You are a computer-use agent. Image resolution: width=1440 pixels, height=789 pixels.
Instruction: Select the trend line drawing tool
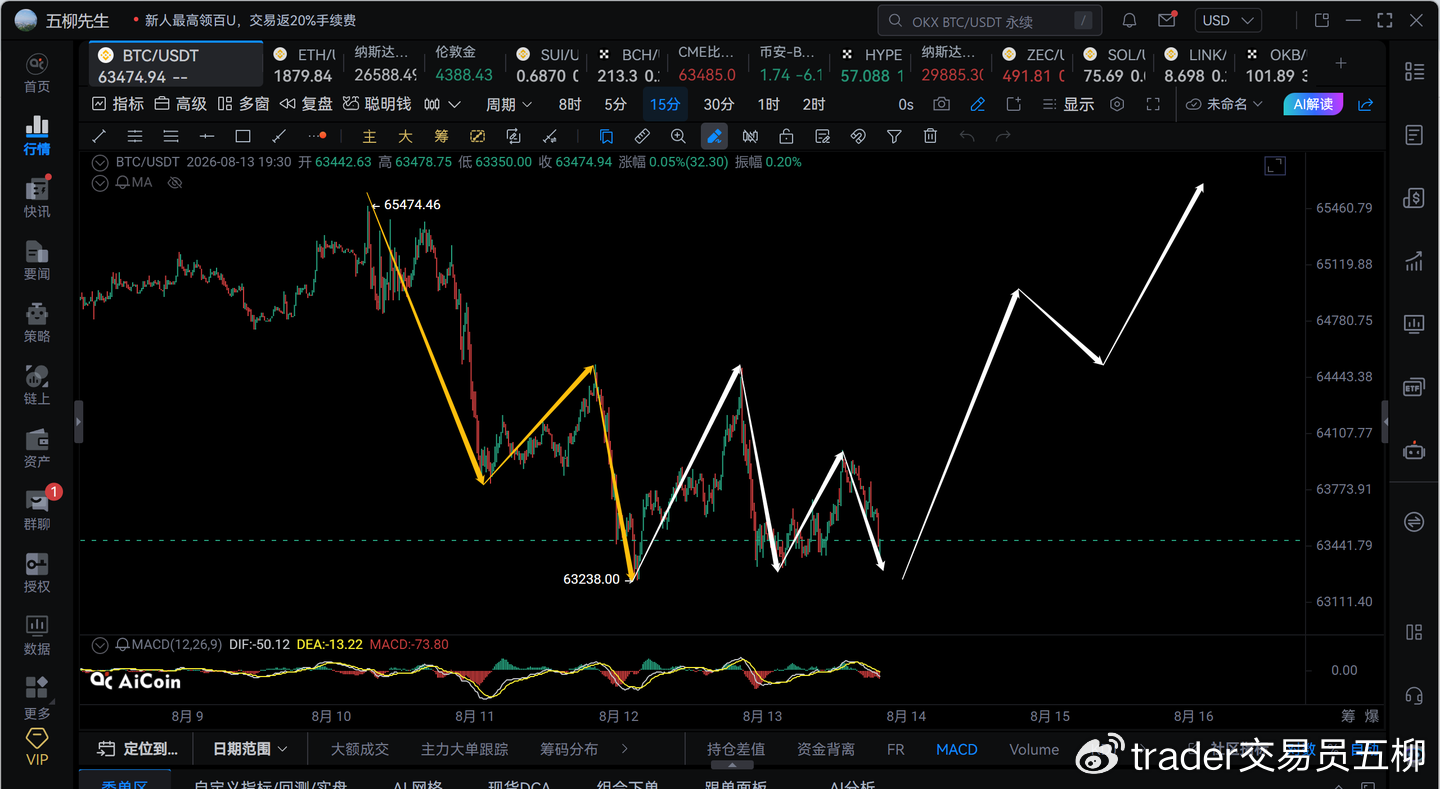(x=99, y=136)
